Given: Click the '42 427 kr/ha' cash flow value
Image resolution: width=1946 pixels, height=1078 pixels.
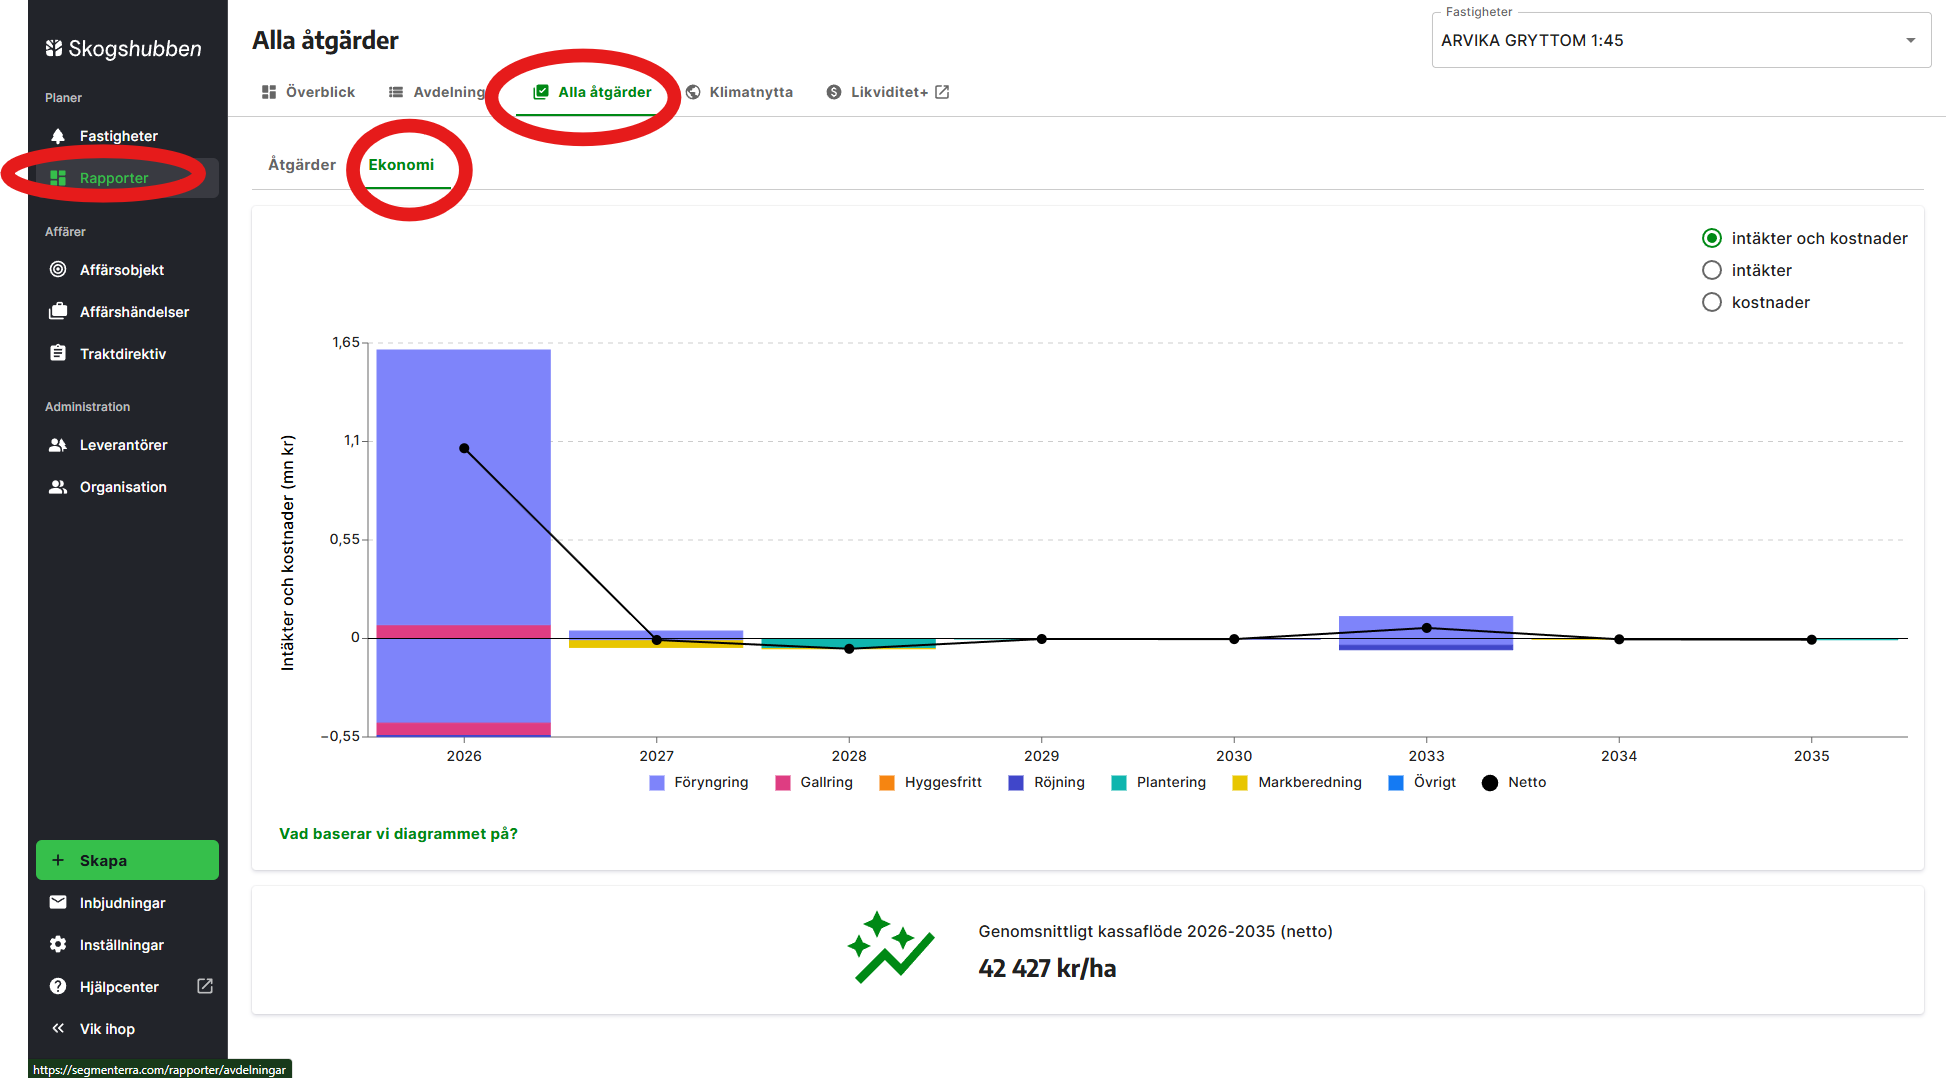Looking at the screenshot, I should [x=1047, y=968].
